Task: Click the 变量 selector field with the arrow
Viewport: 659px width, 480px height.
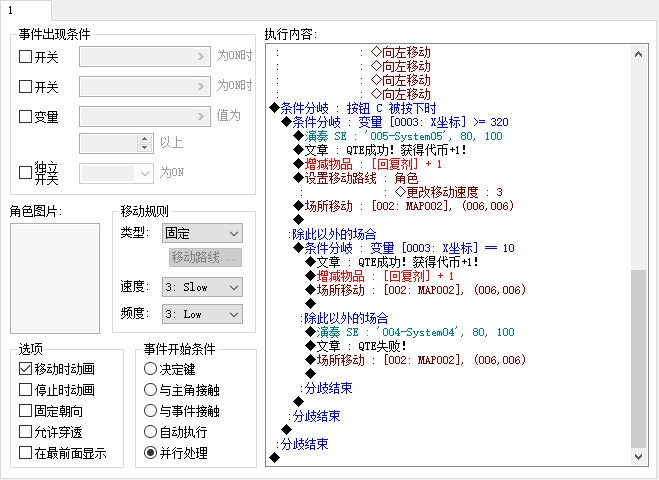Action: [145, 116]
